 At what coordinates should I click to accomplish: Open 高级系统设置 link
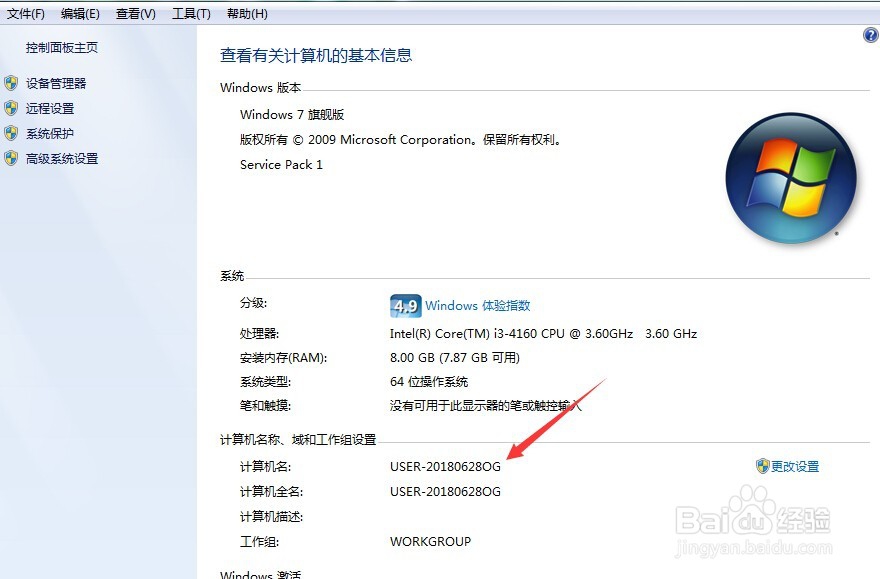(62, 159)
